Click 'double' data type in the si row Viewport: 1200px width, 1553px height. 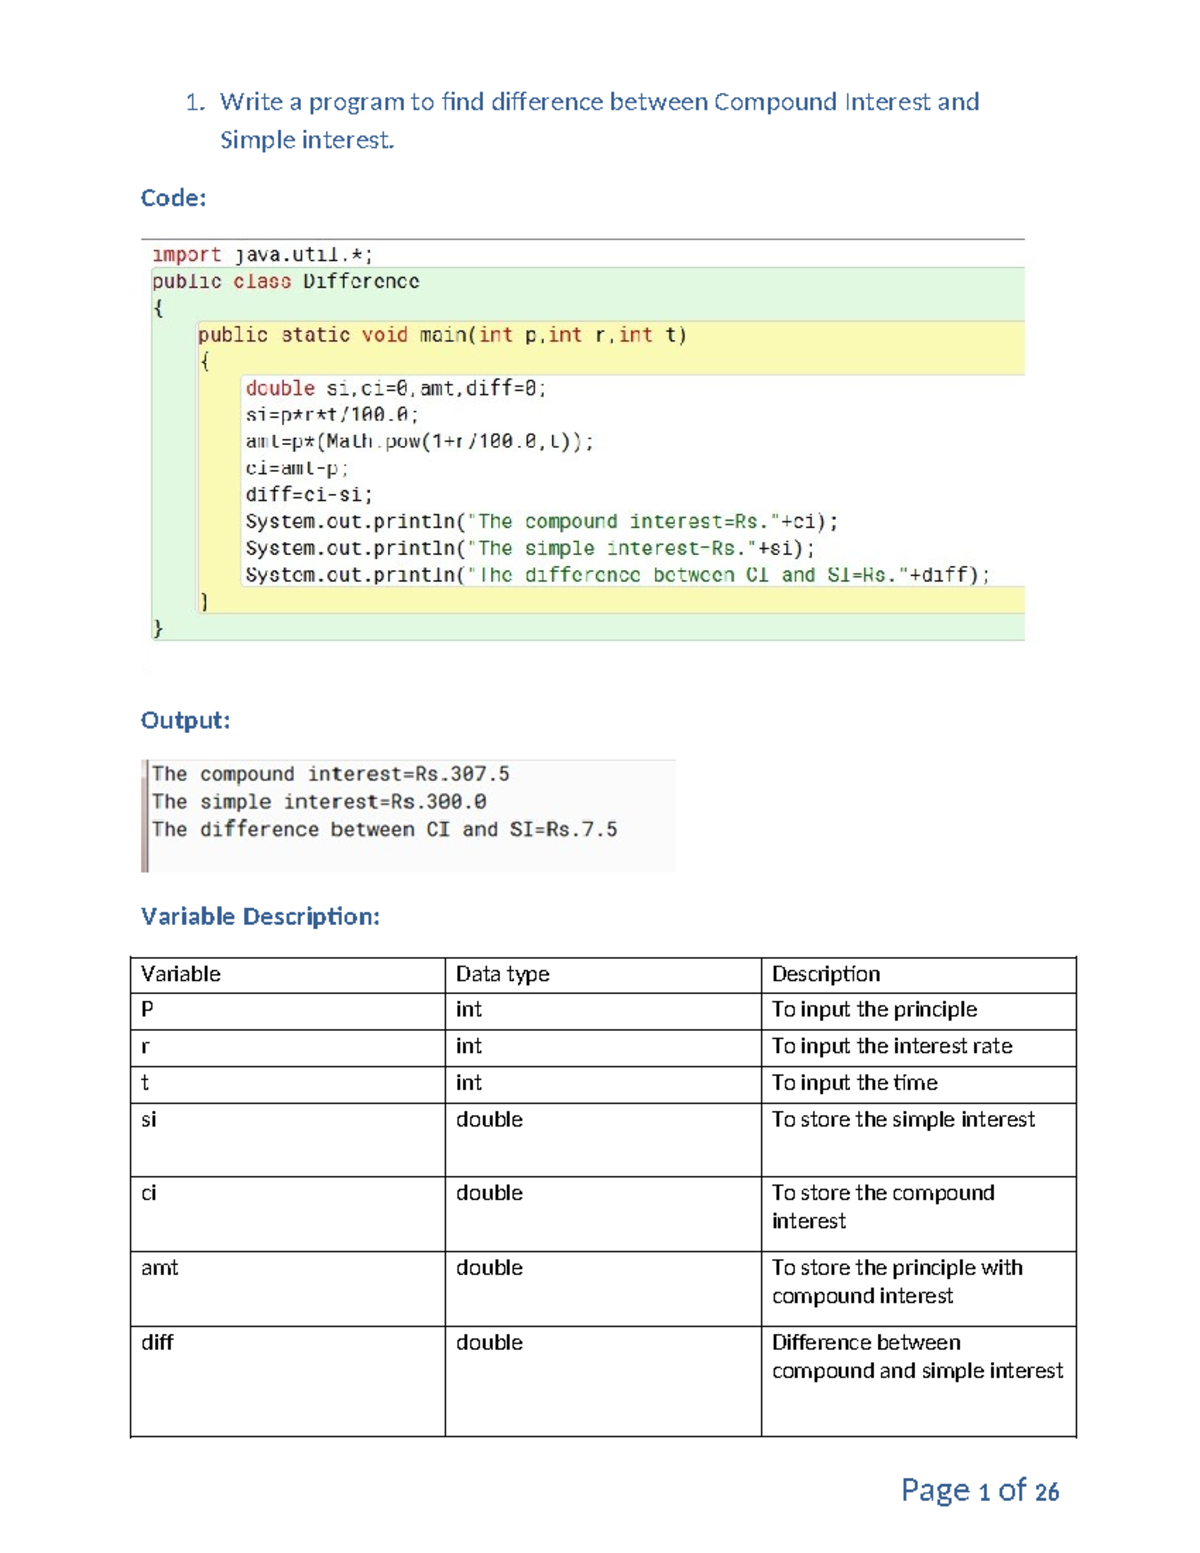point(490,1120)
